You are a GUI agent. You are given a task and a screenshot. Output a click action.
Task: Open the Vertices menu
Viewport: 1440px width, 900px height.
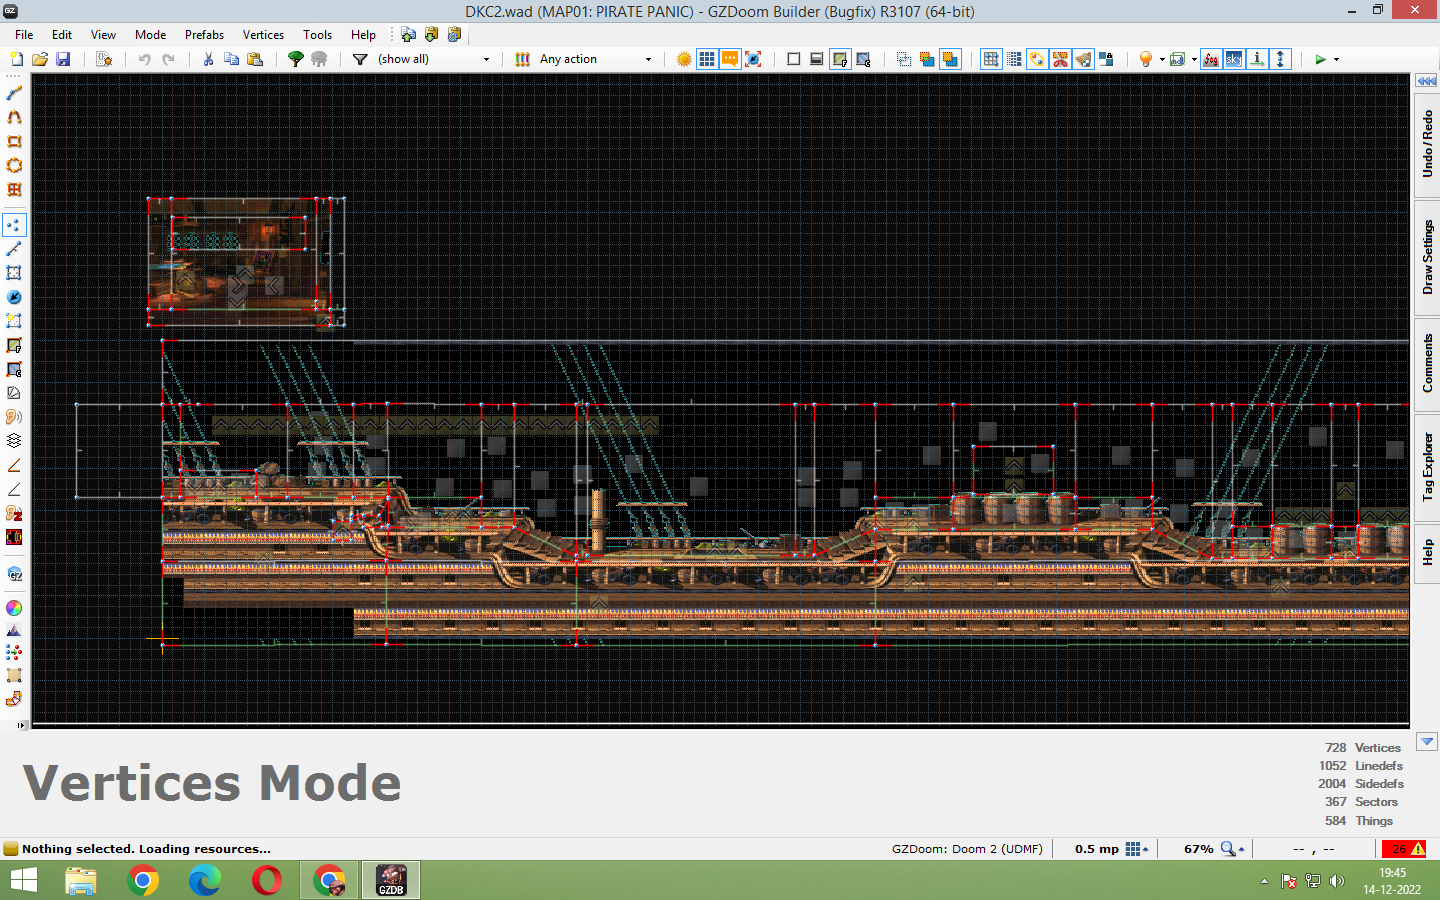(263, 34)
